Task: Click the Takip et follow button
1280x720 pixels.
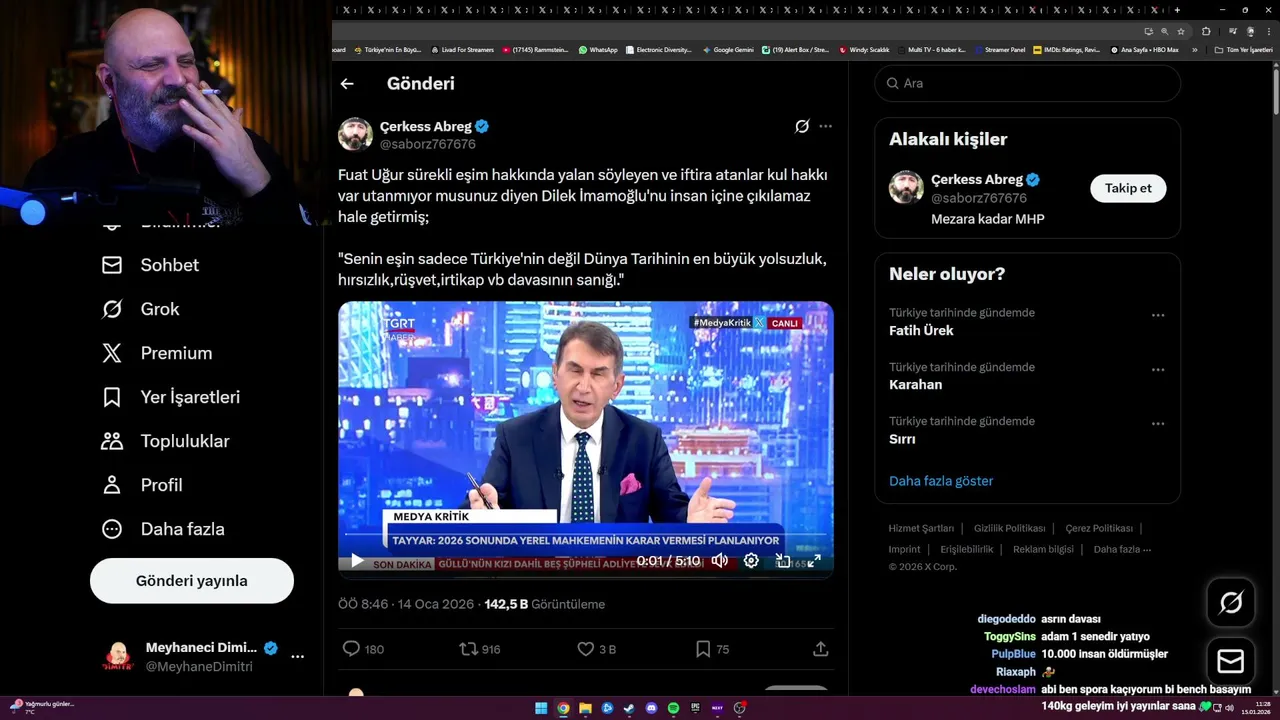Action: point(1128,188)
